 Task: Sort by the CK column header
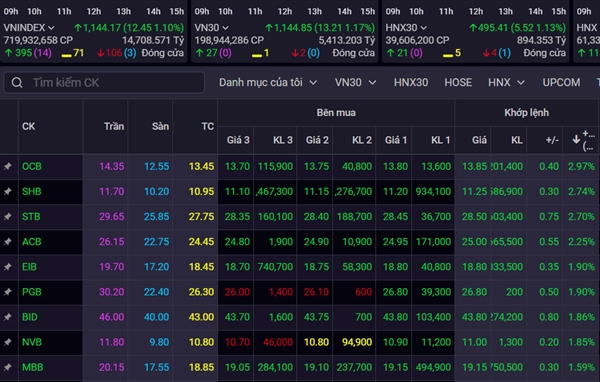coord(29,126)
